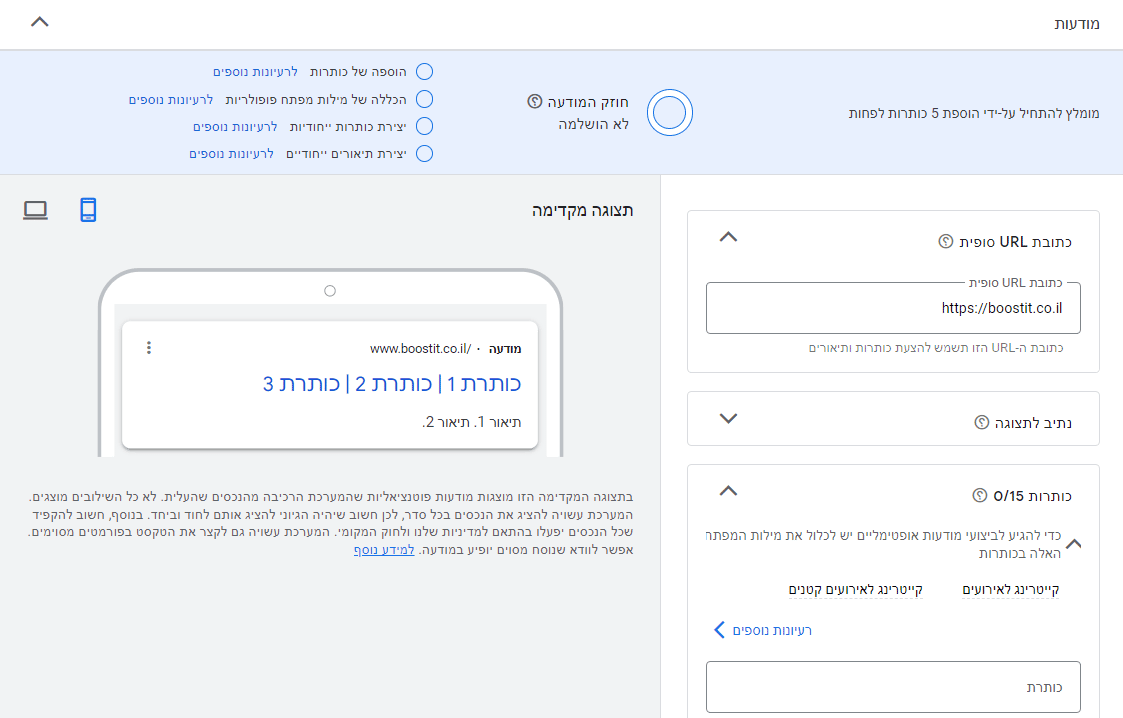
Task: Collapse the כותרות 0/15 card
Action: click(x=728, y=491)
